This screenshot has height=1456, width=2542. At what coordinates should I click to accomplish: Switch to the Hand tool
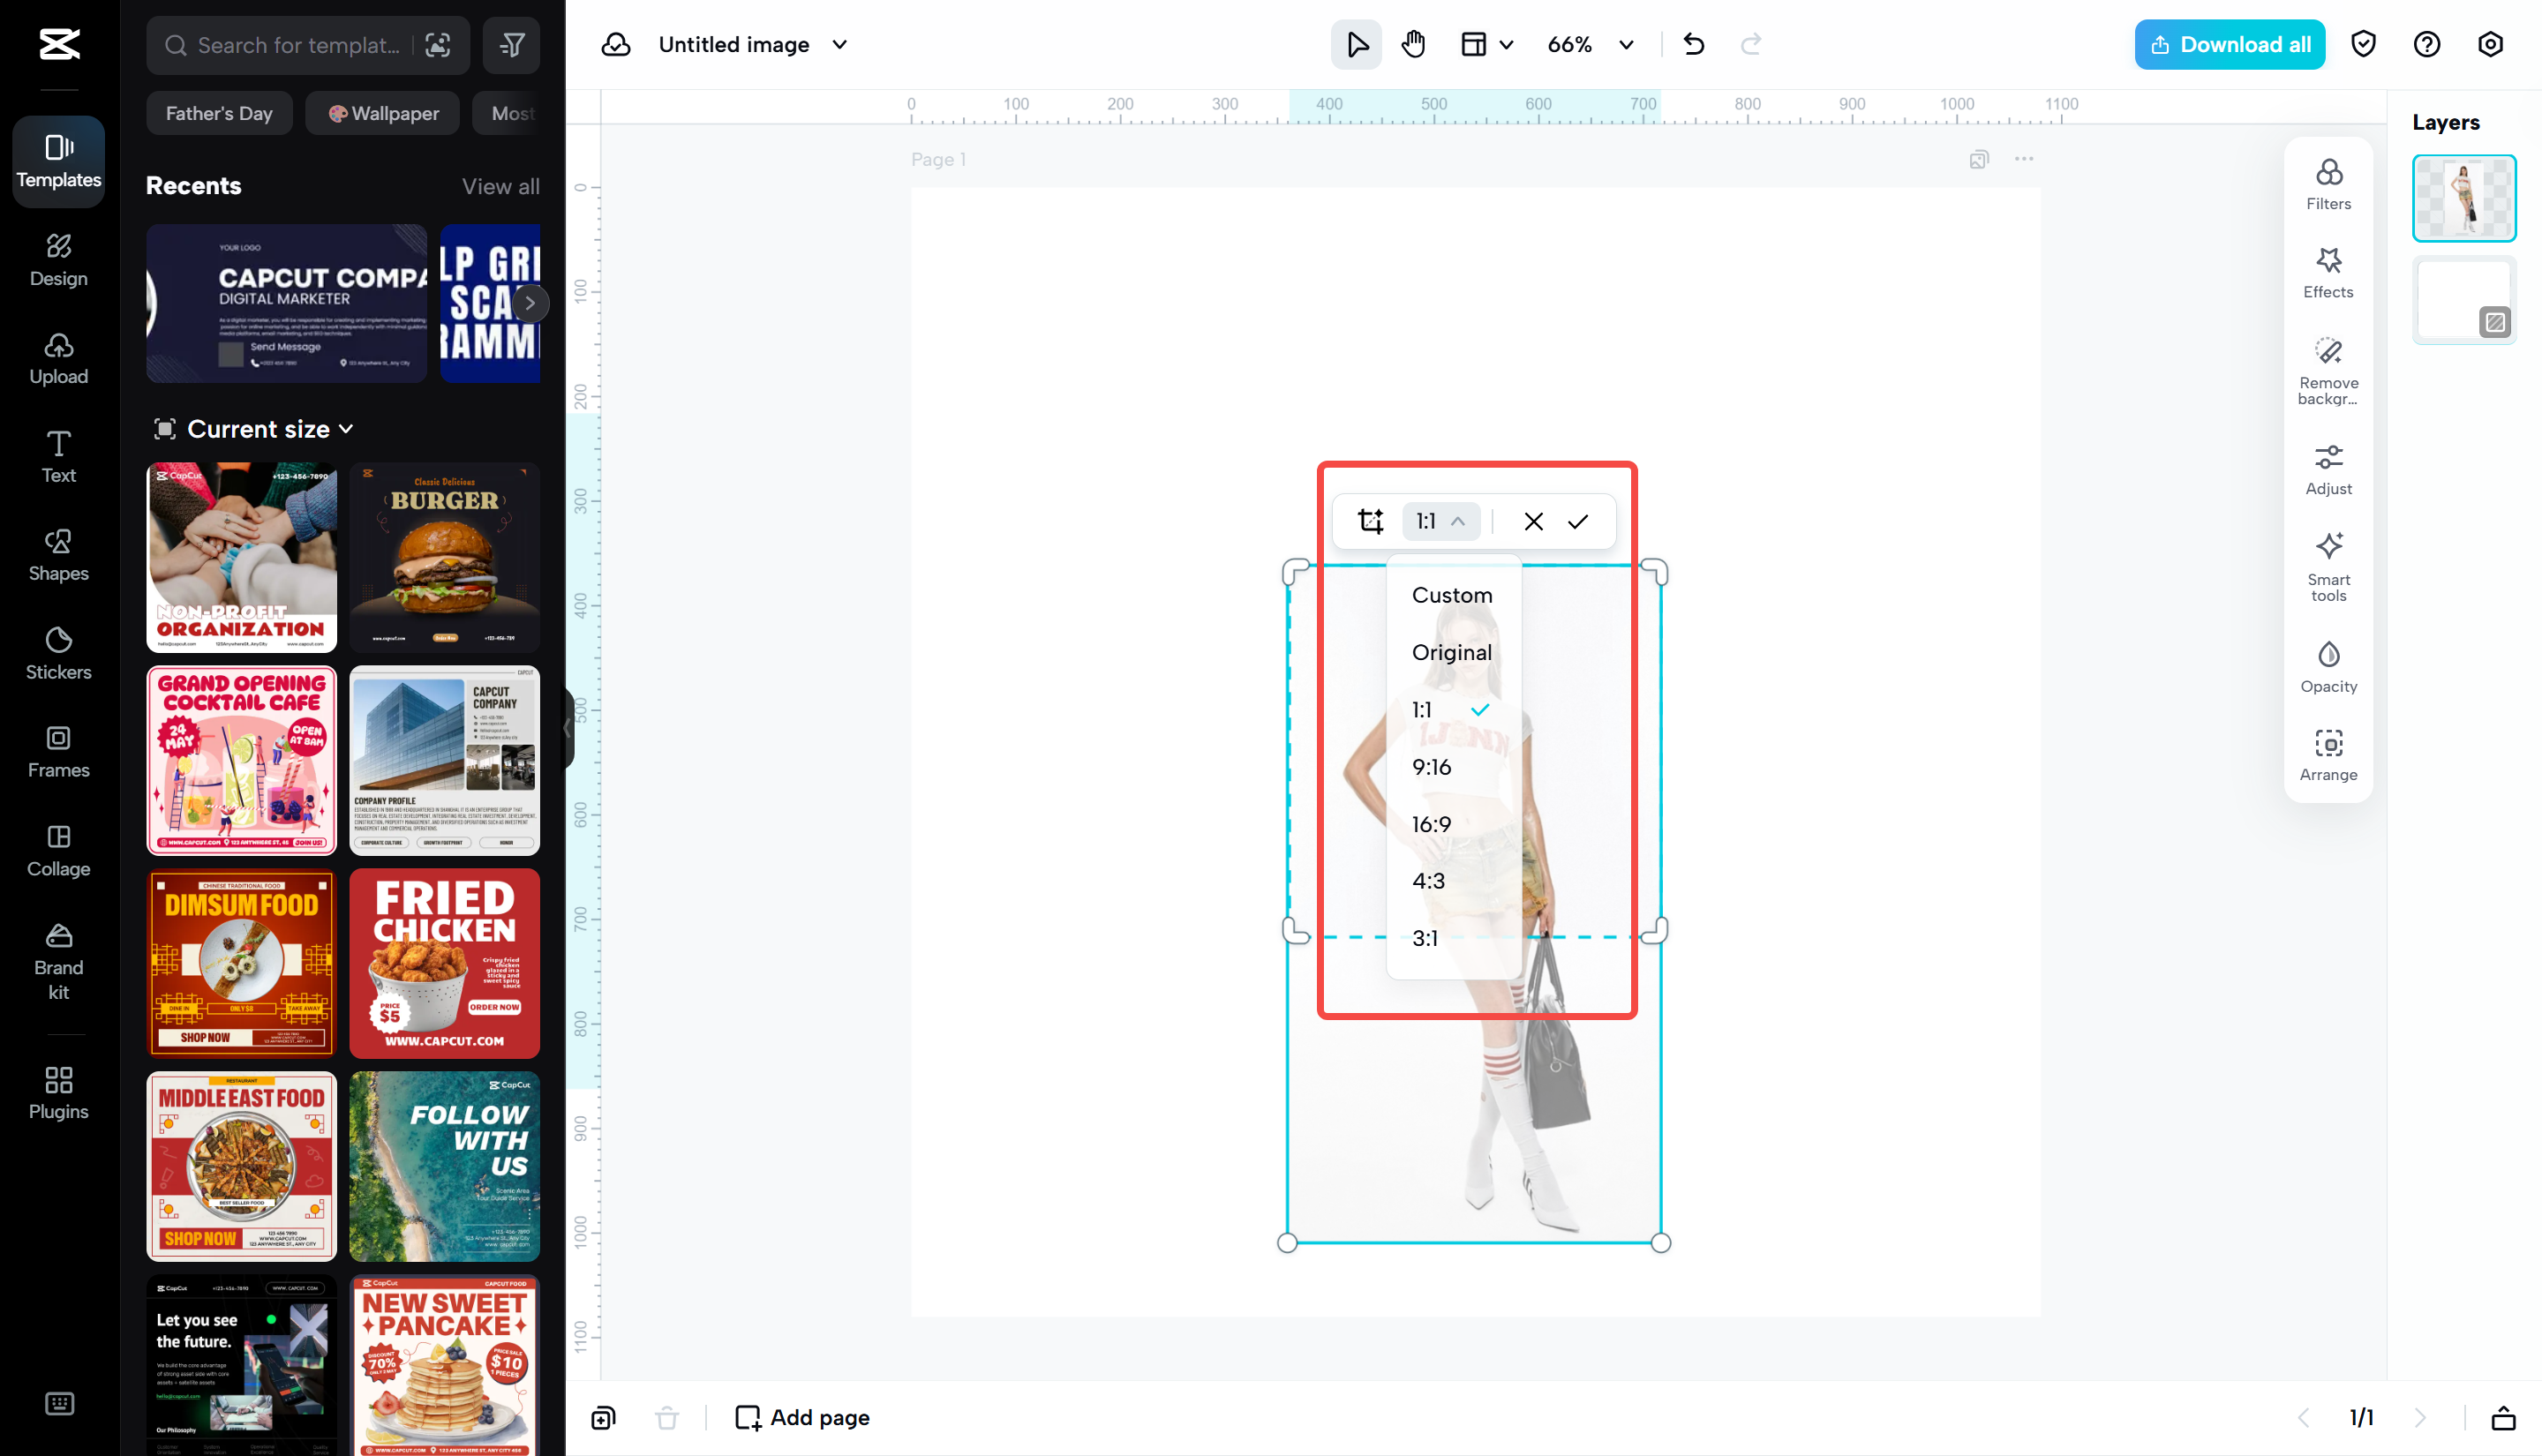coord(1414,44)
